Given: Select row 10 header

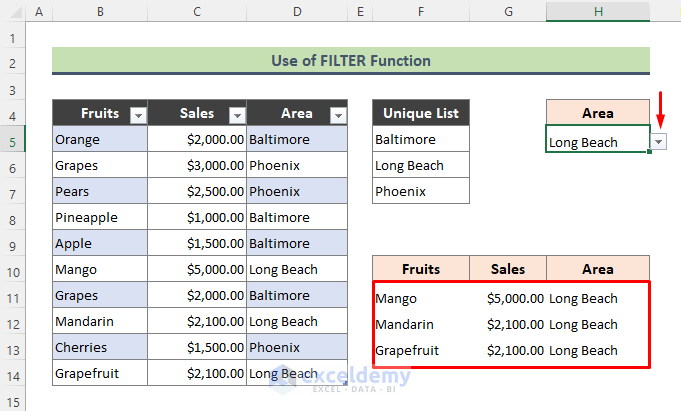Looking at the screenshot, I should click(13, 270).
